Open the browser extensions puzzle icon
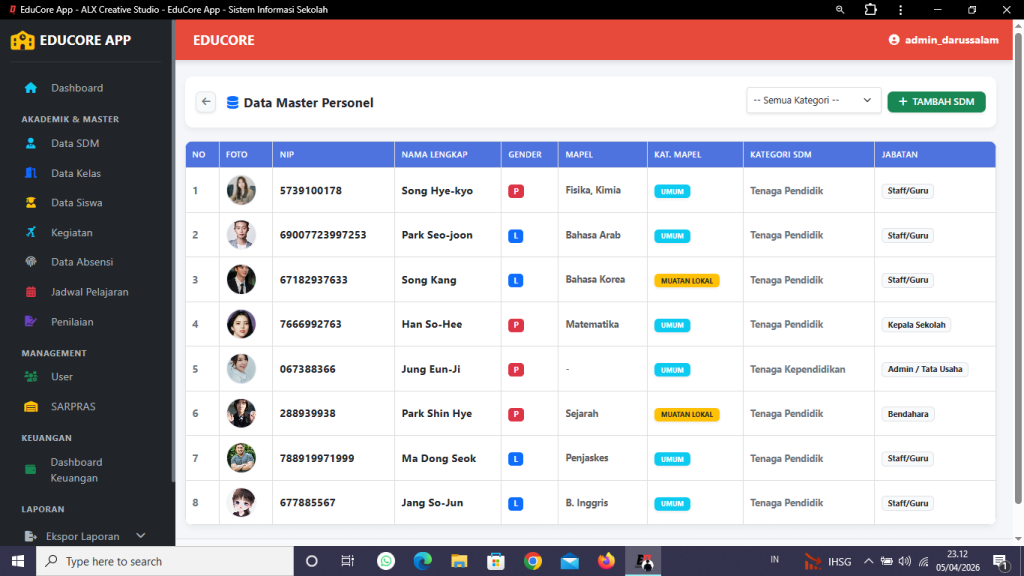The width and height of the screenshot is (1024, 576). click(x=871, y=10)
